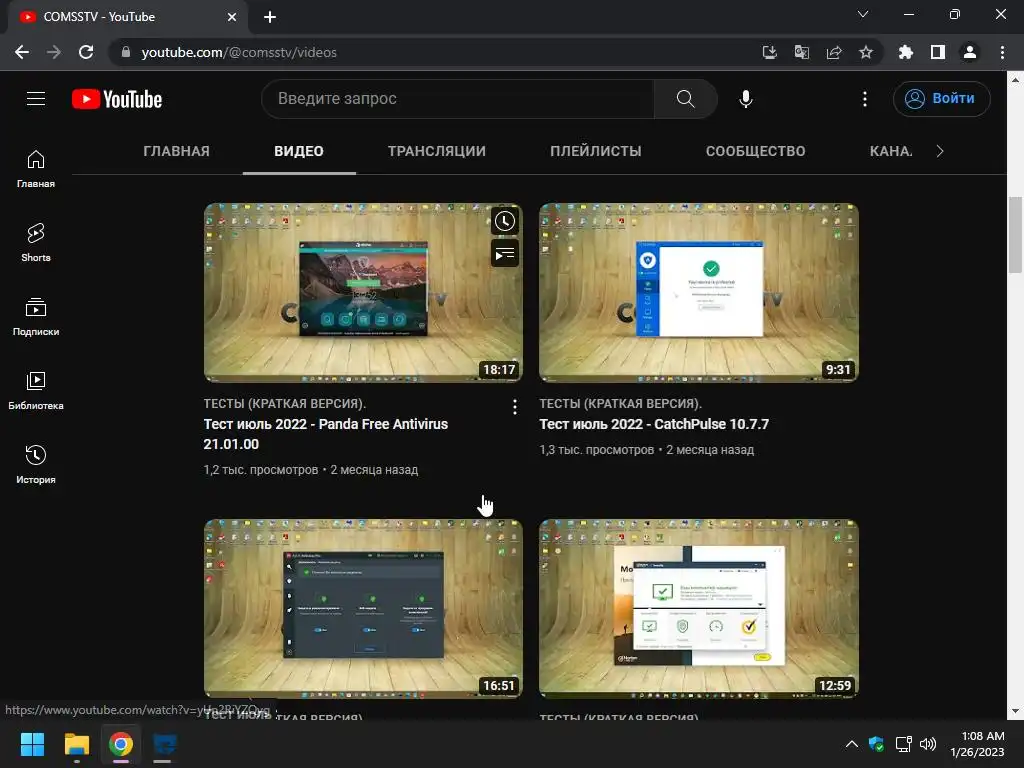Switch to the ГЛАВНАЯ channel tab

tap(176, 151)
